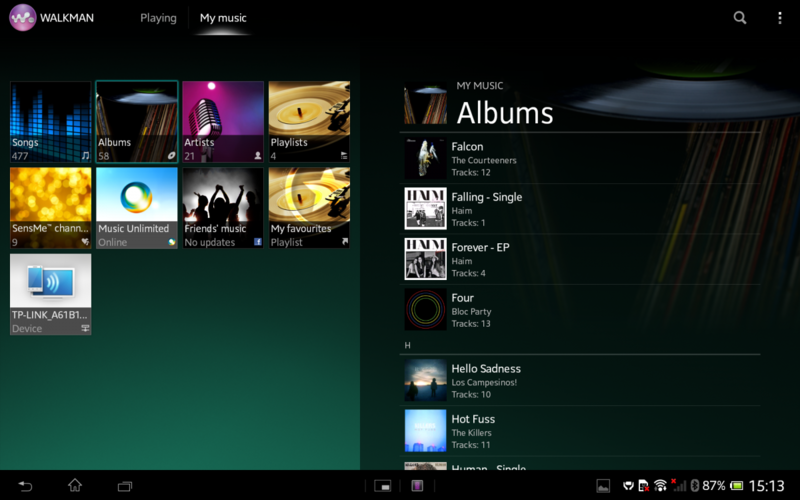Viewport: 800px width, 500px height.
Task: Select the TP-LINK device tile
Action: coord(51,294)
